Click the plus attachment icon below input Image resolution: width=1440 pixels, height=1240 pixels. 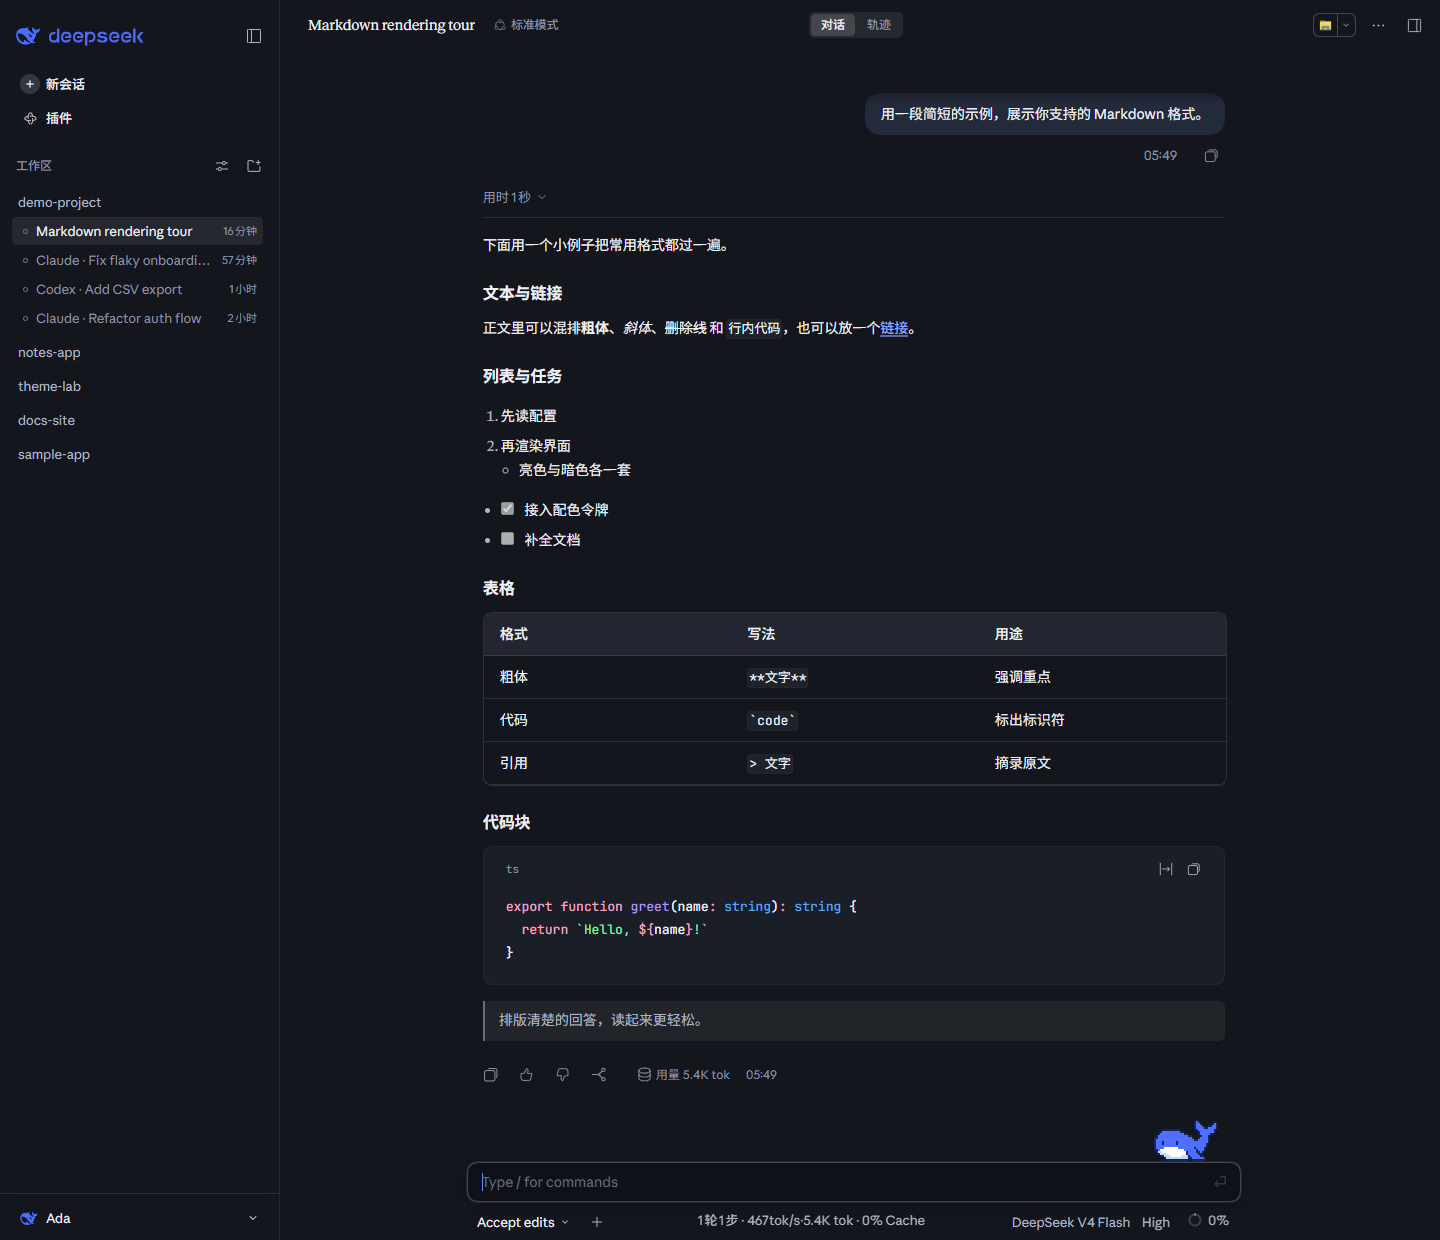pyautogui.click(x=597, y=1222)
